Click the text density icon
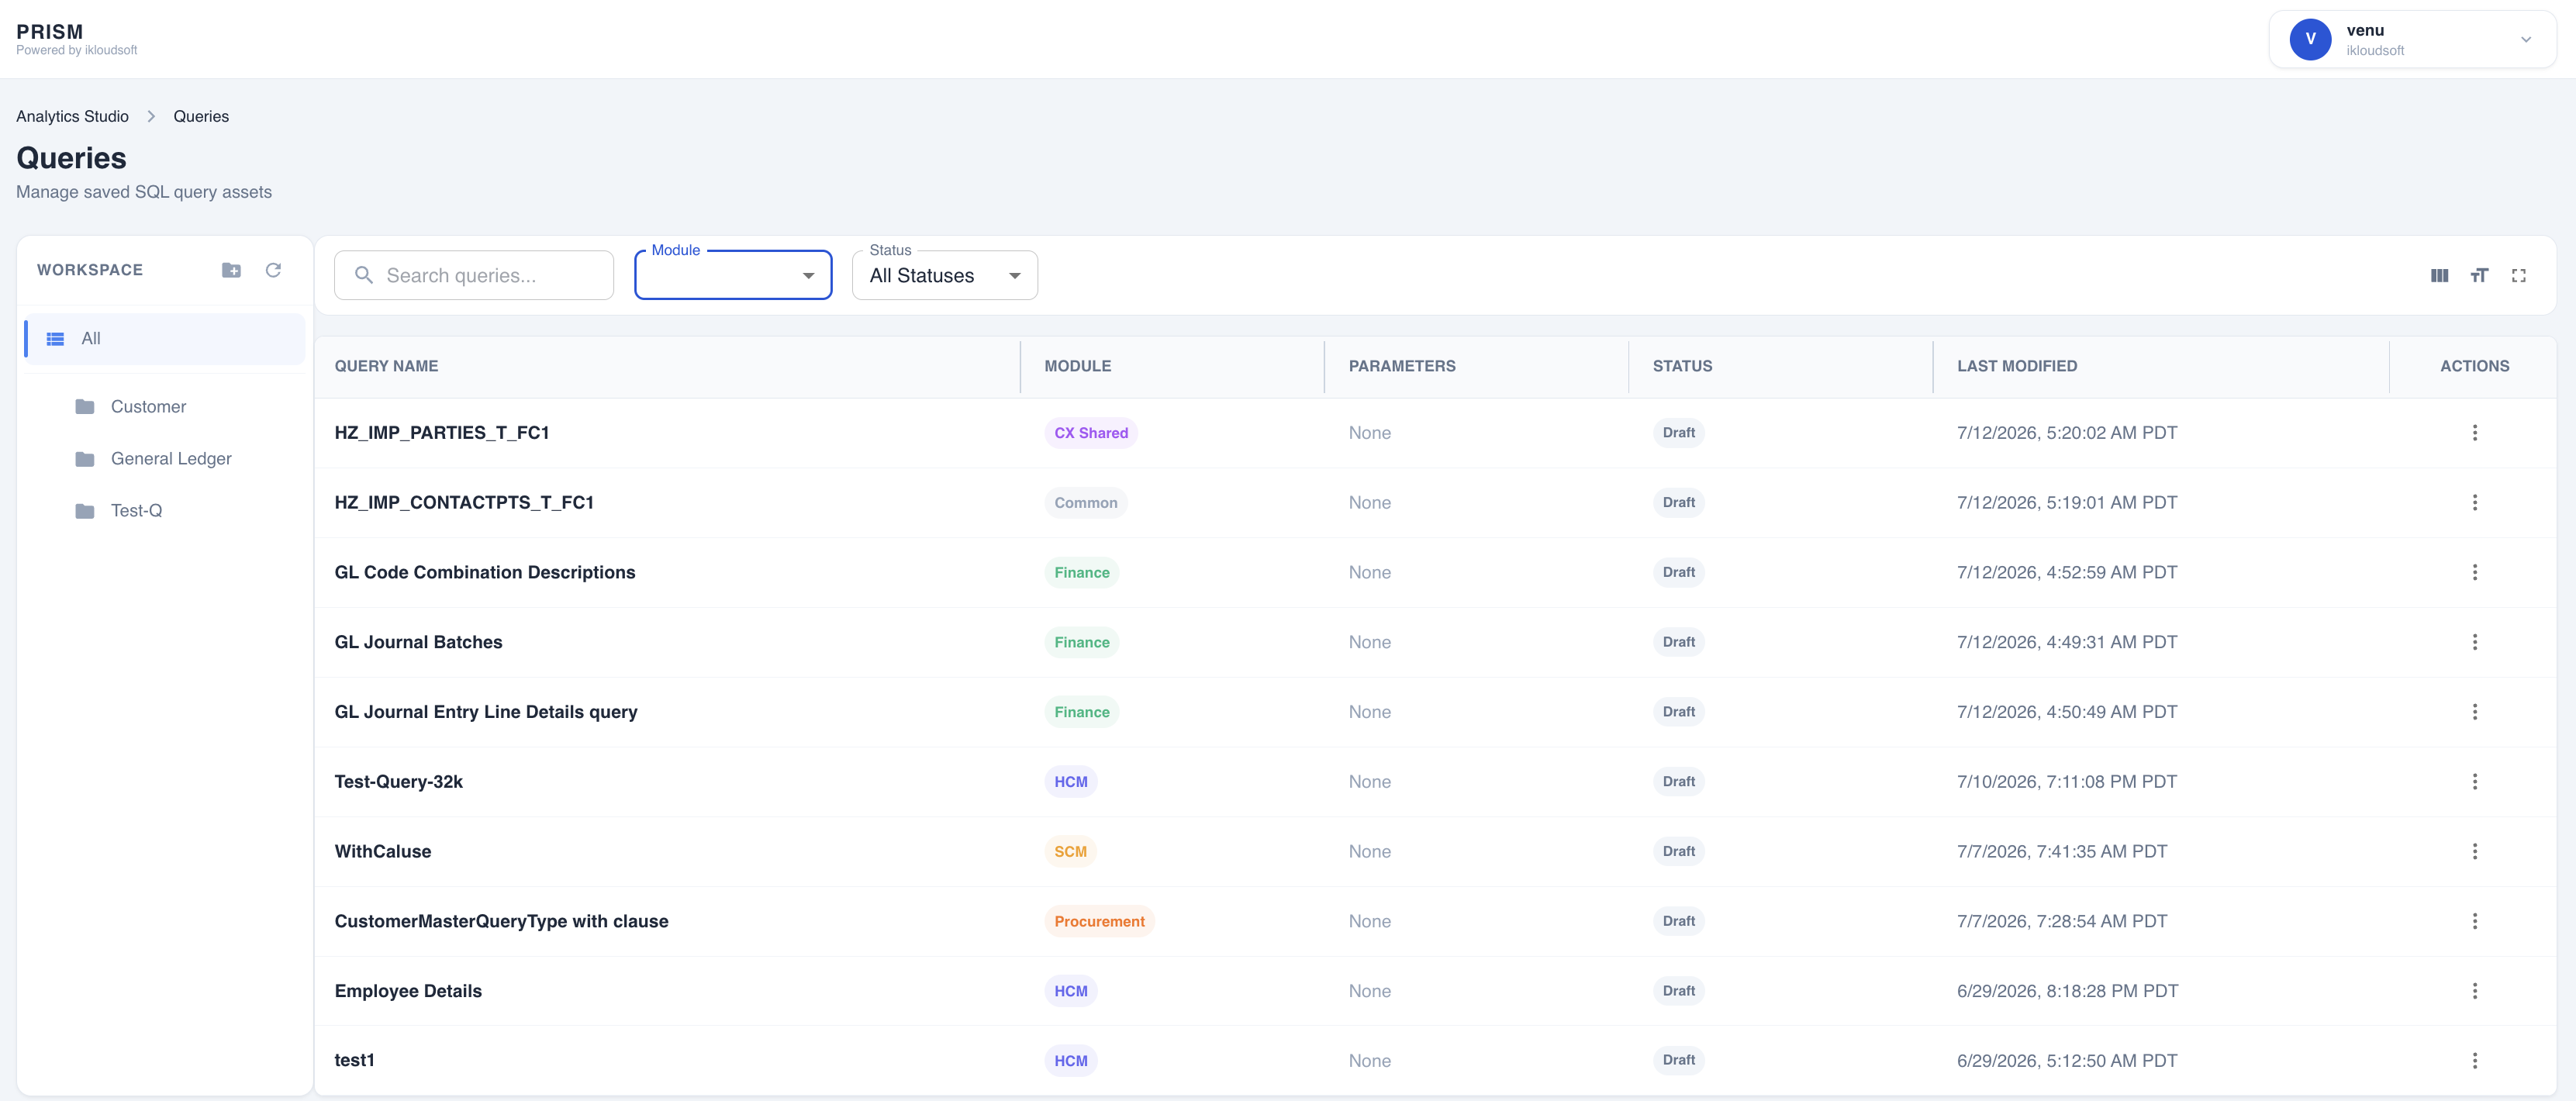Image resolution: width=2576 pixels, height=1101 pixels. [2479, 275]
